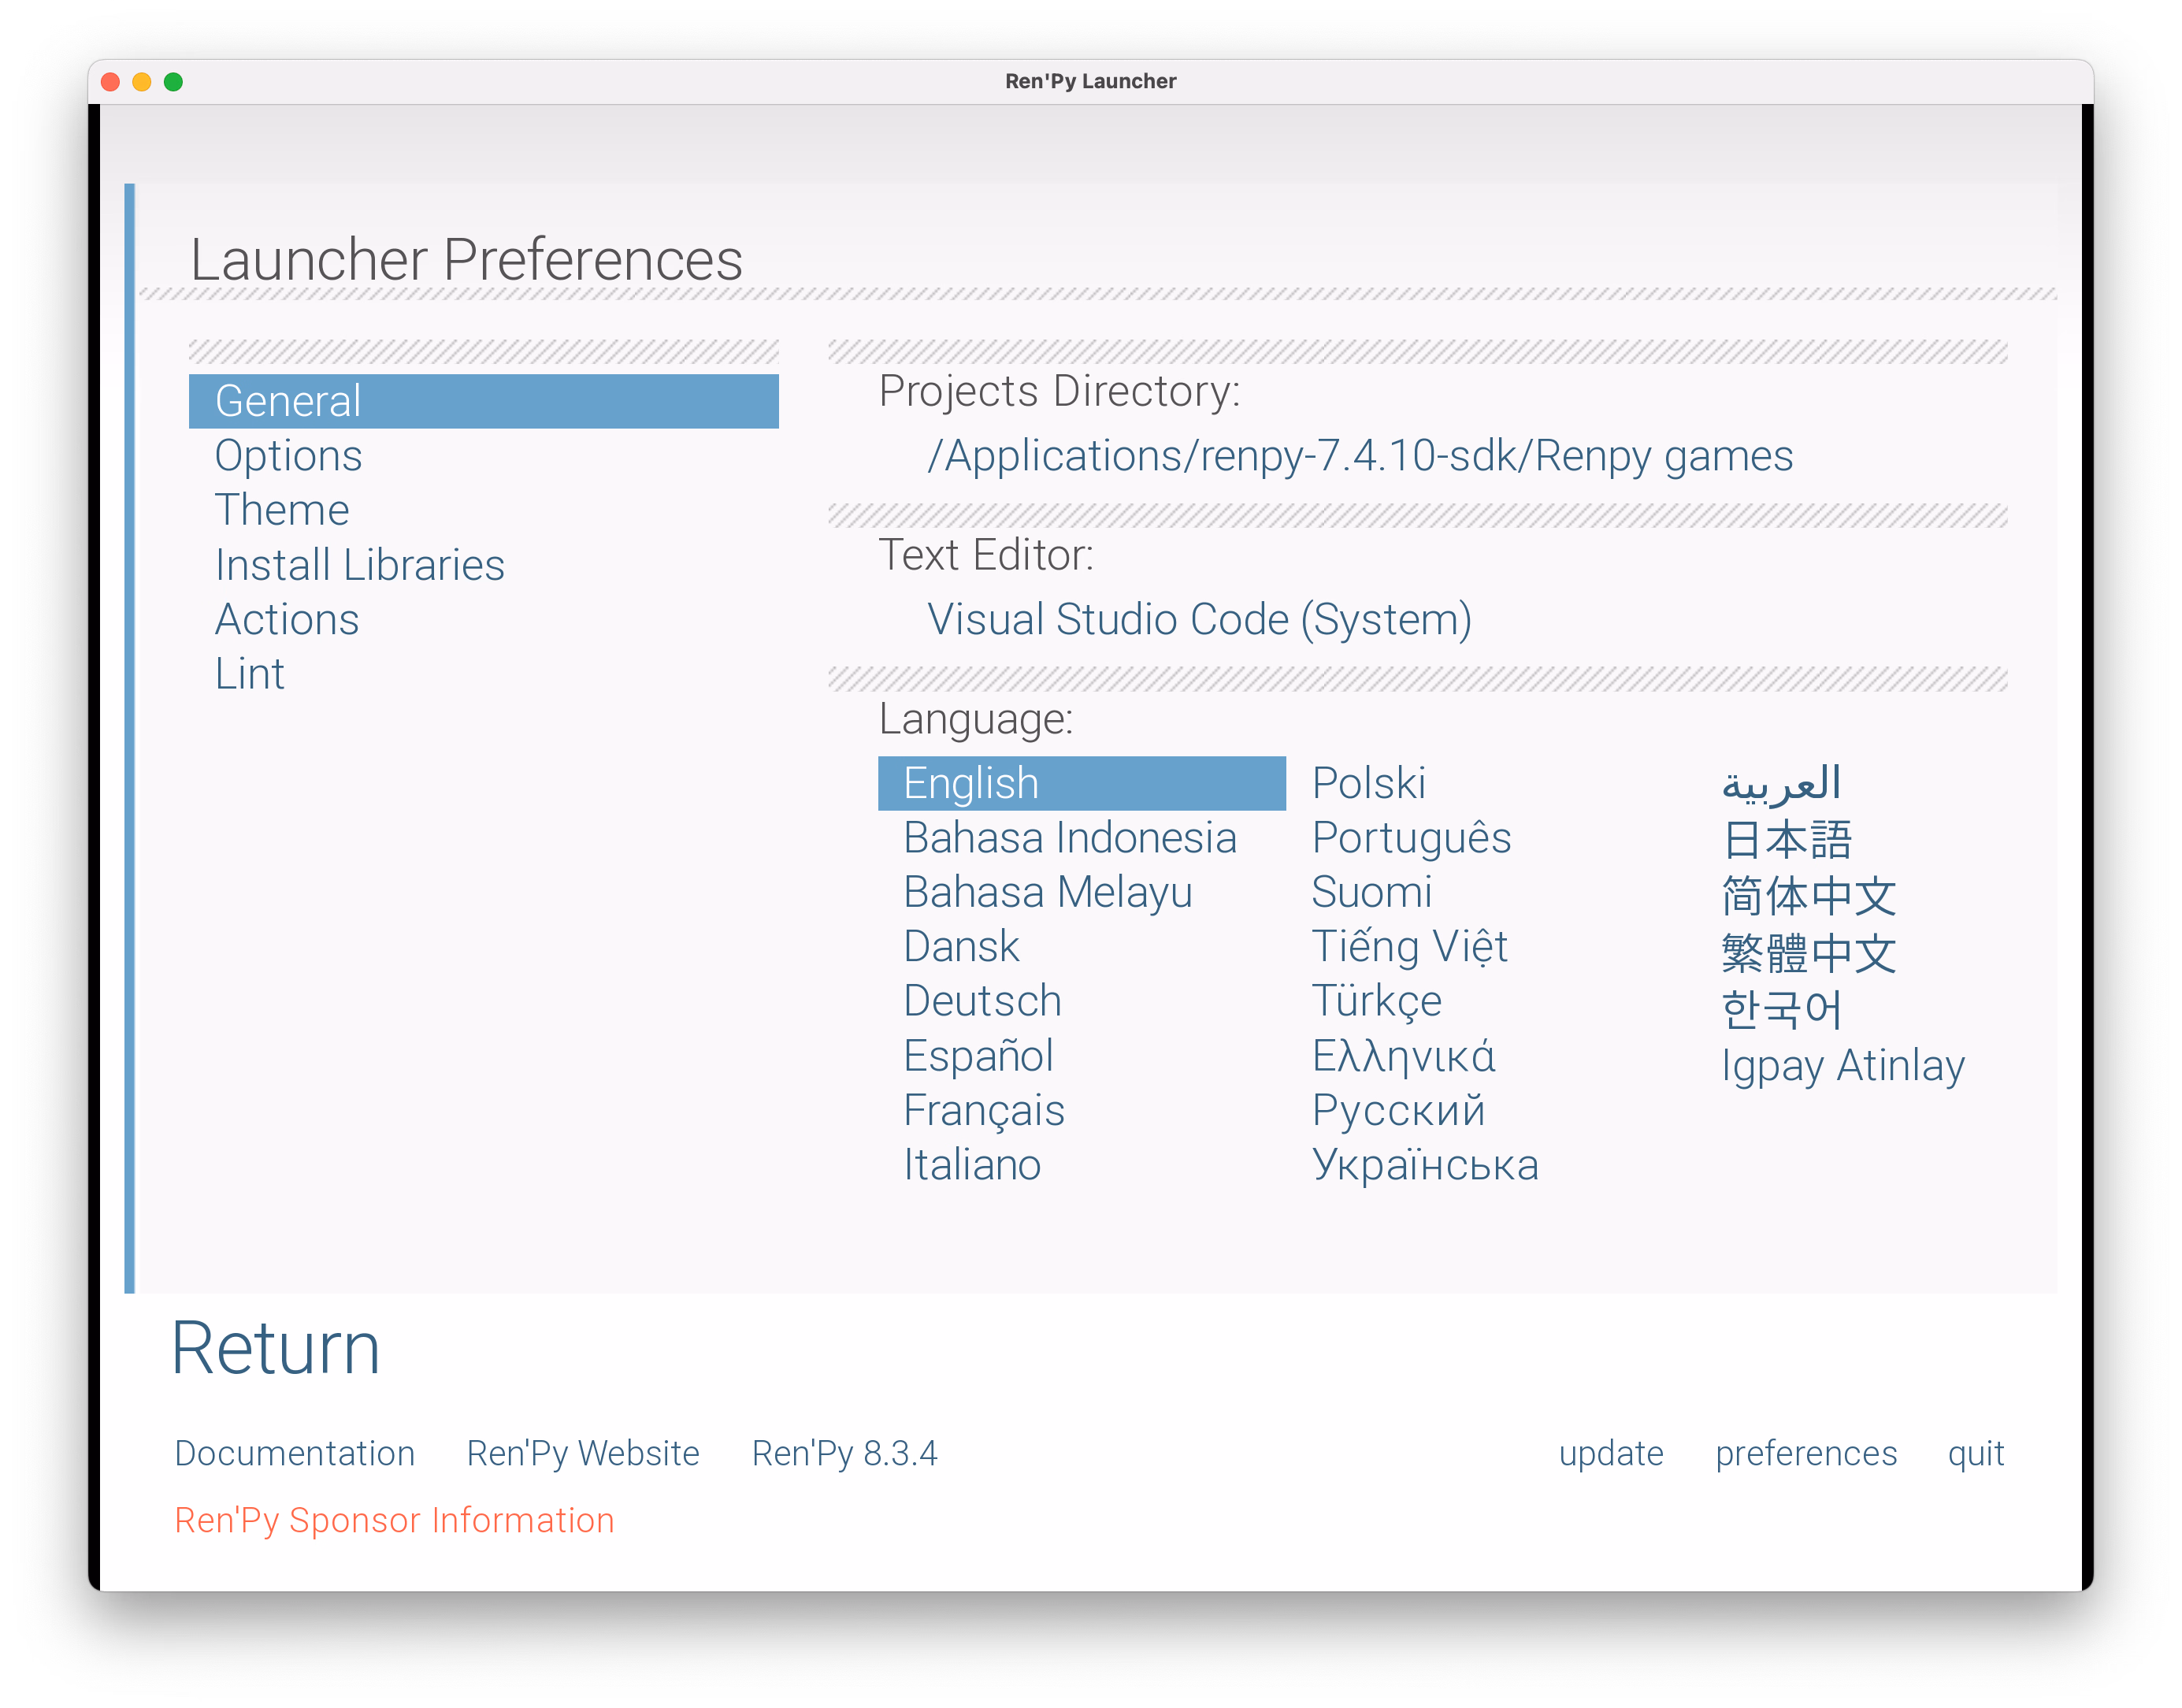2182x1708 pixels.
Task: Select the Arabic language option
Action: pos(1781,783)
